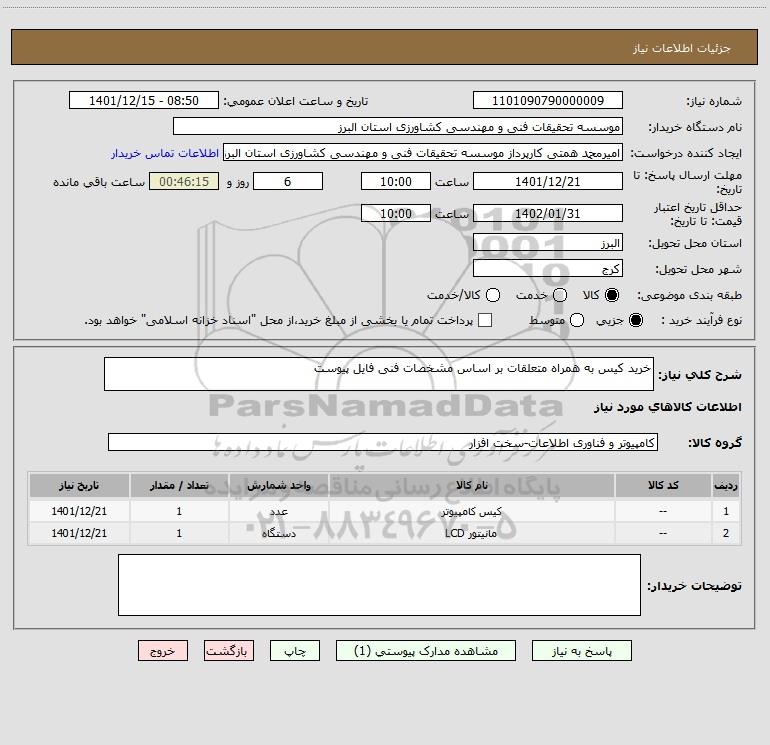Viewport: 770px width, 745px height.
Task: Select the کیس کامپیوتر item cell
Action: (x=471, y=512)
